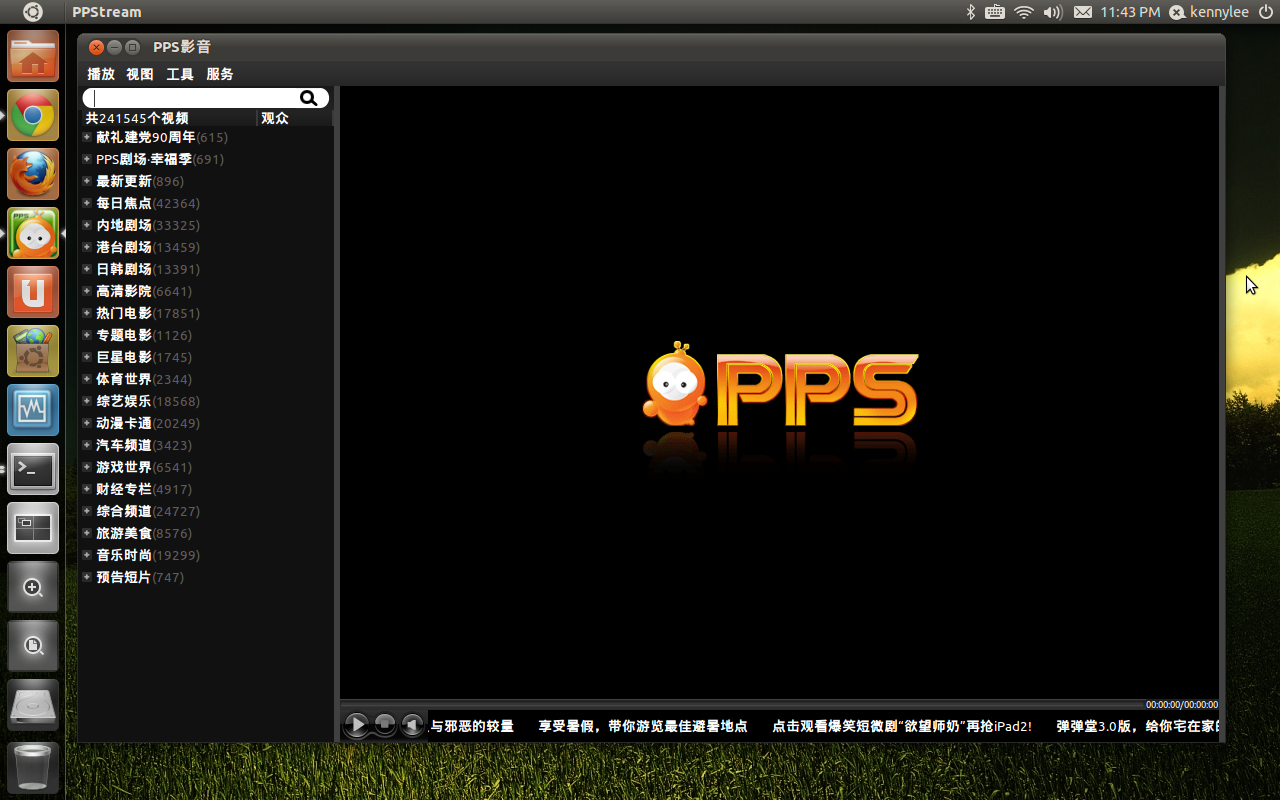
Task: Select the 巨星电影 (1745) row
Action: click(207, 357)
